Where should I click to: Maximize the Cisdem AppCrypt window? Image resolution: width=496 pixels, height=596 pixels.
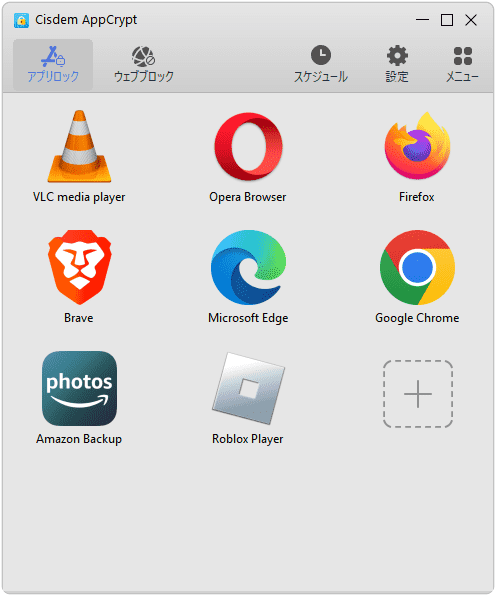(x=447, y=20)
